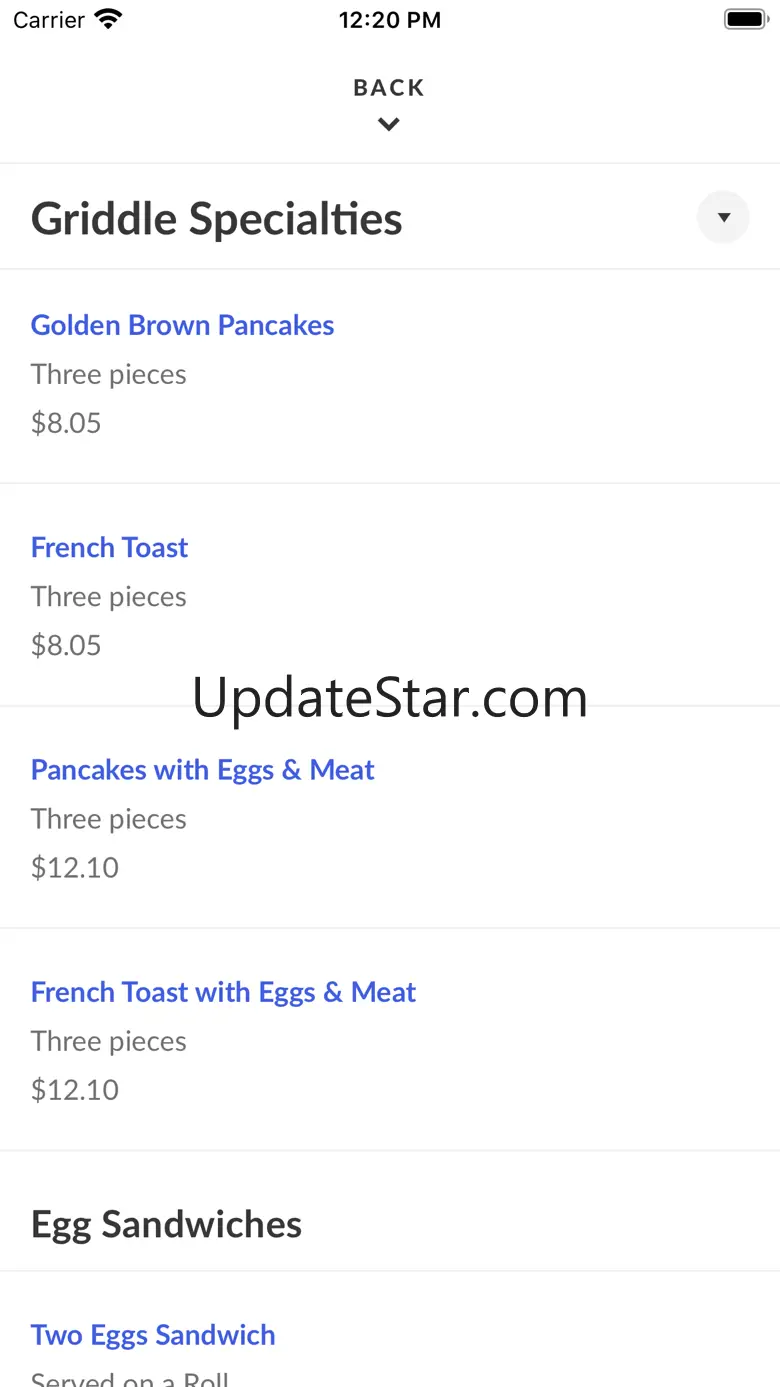780x1387 pixels.
Task: Open the Two Eggs Sandwich item
Action: [x=153, y=1335]
